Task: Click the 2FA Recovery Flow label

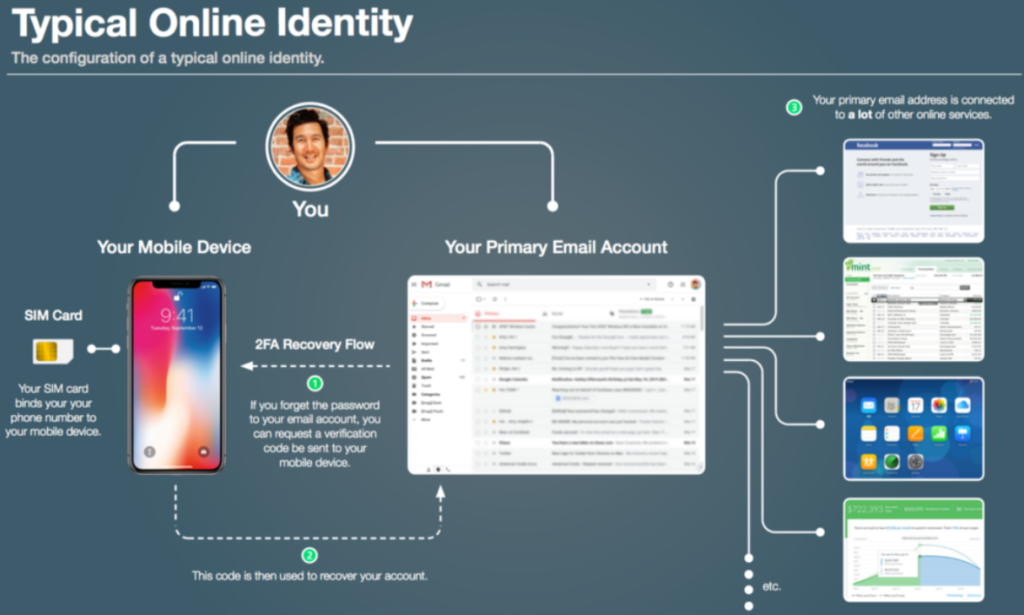Action: pyautogui.click(x=315, y=344)
